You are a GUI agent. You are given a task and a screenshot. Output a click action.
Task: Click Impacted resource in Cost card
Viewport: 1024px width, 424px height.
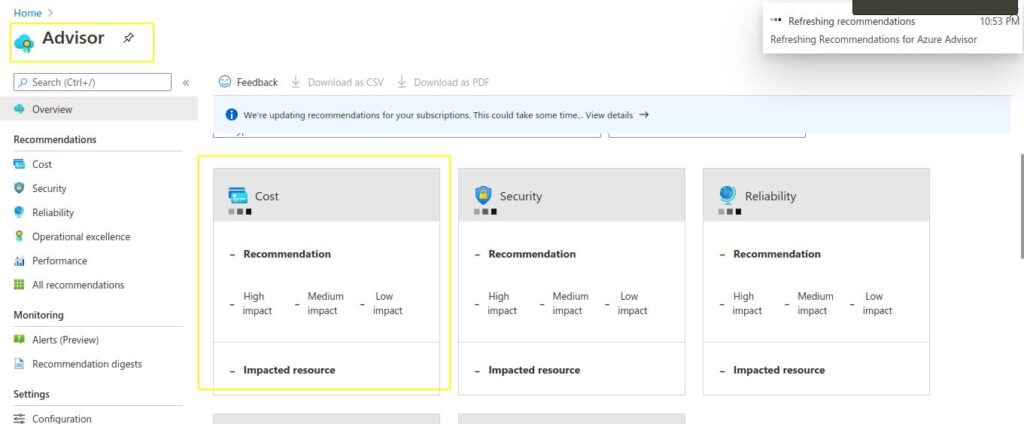pyautogui.click(x=289, y=370)
